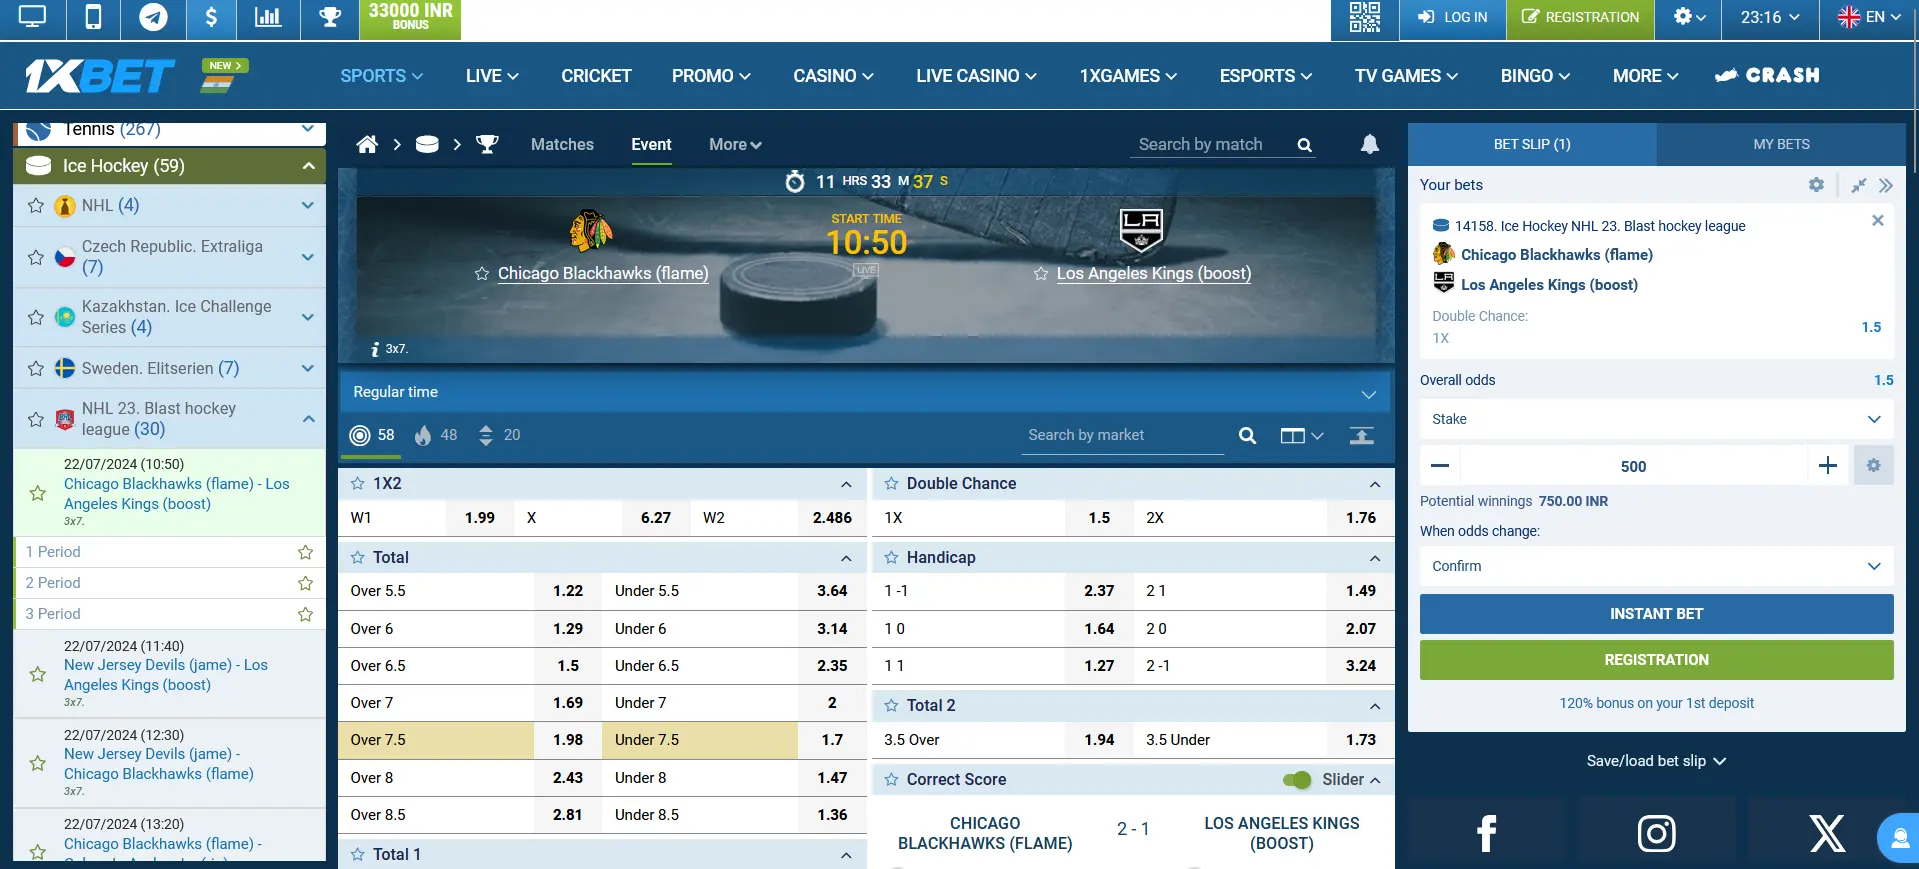Open SPORTS menu
This screenshot has height=869, width=1919.
(381, 76)
